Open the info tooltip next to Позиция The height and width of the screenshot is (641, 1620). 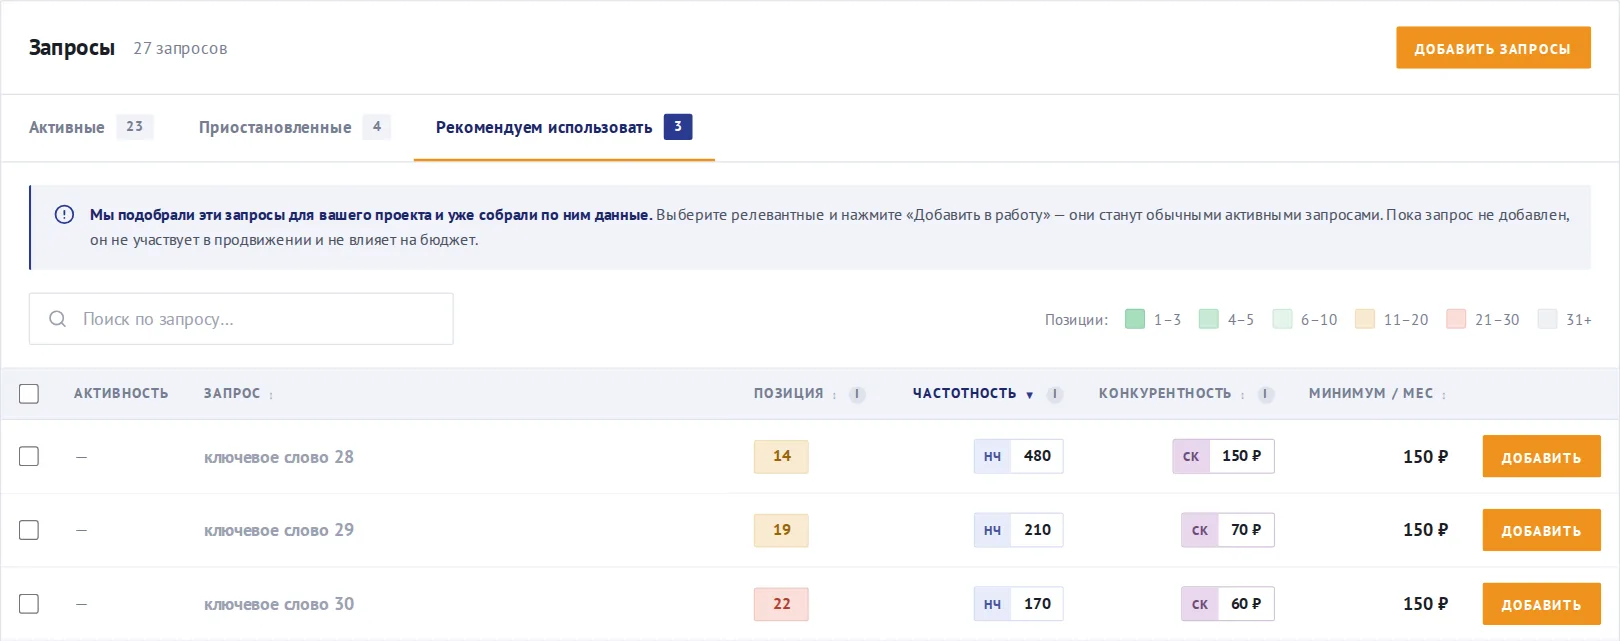click(857, 394)
